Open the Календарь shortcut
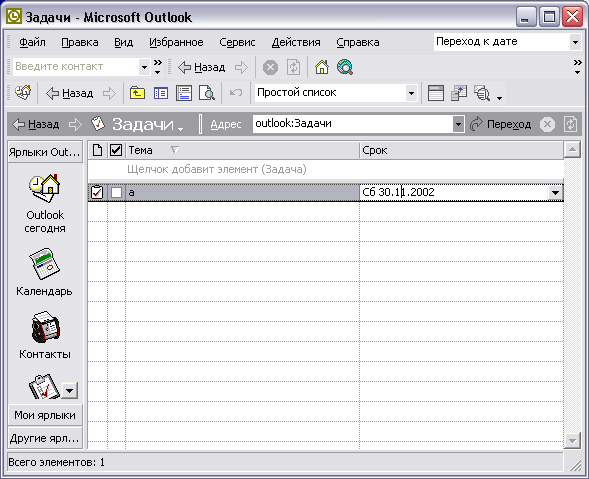589x479 pixels. (44, 272)
